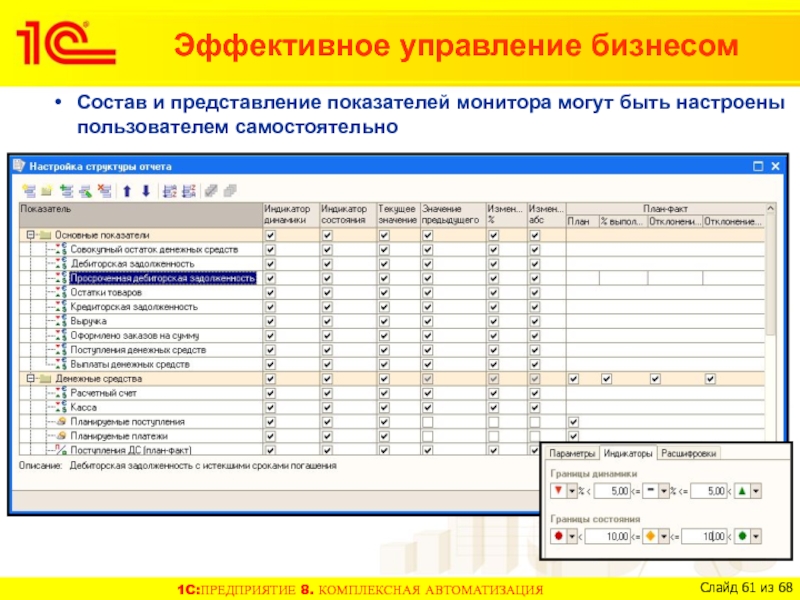Screen dimensions: 800x600
Task: Click the red down-triangle indicator swatch
Action: tap(559, 491)
